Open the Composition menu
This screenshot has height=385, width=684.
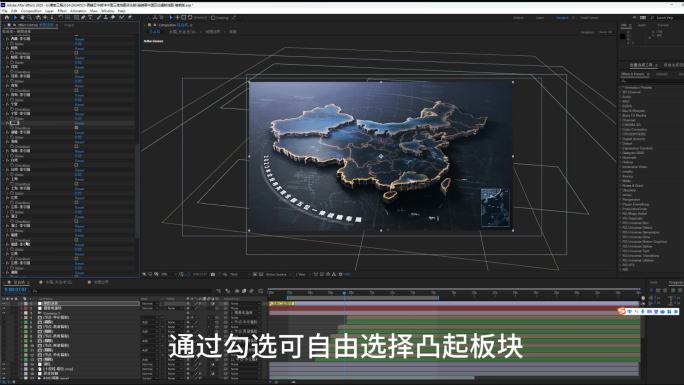[x=31, y=10]
